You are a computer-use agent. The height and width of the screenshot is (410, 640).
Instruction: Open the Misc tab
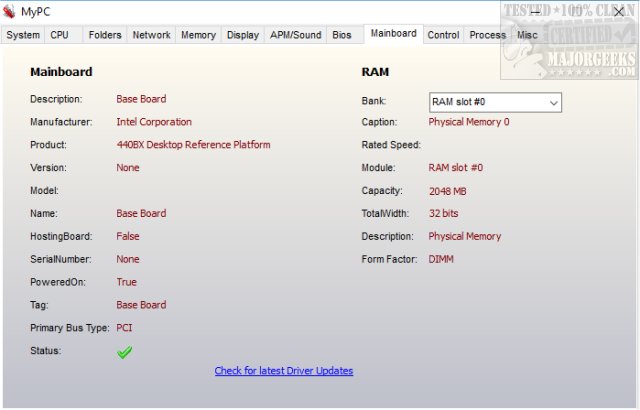pos(527,35)
